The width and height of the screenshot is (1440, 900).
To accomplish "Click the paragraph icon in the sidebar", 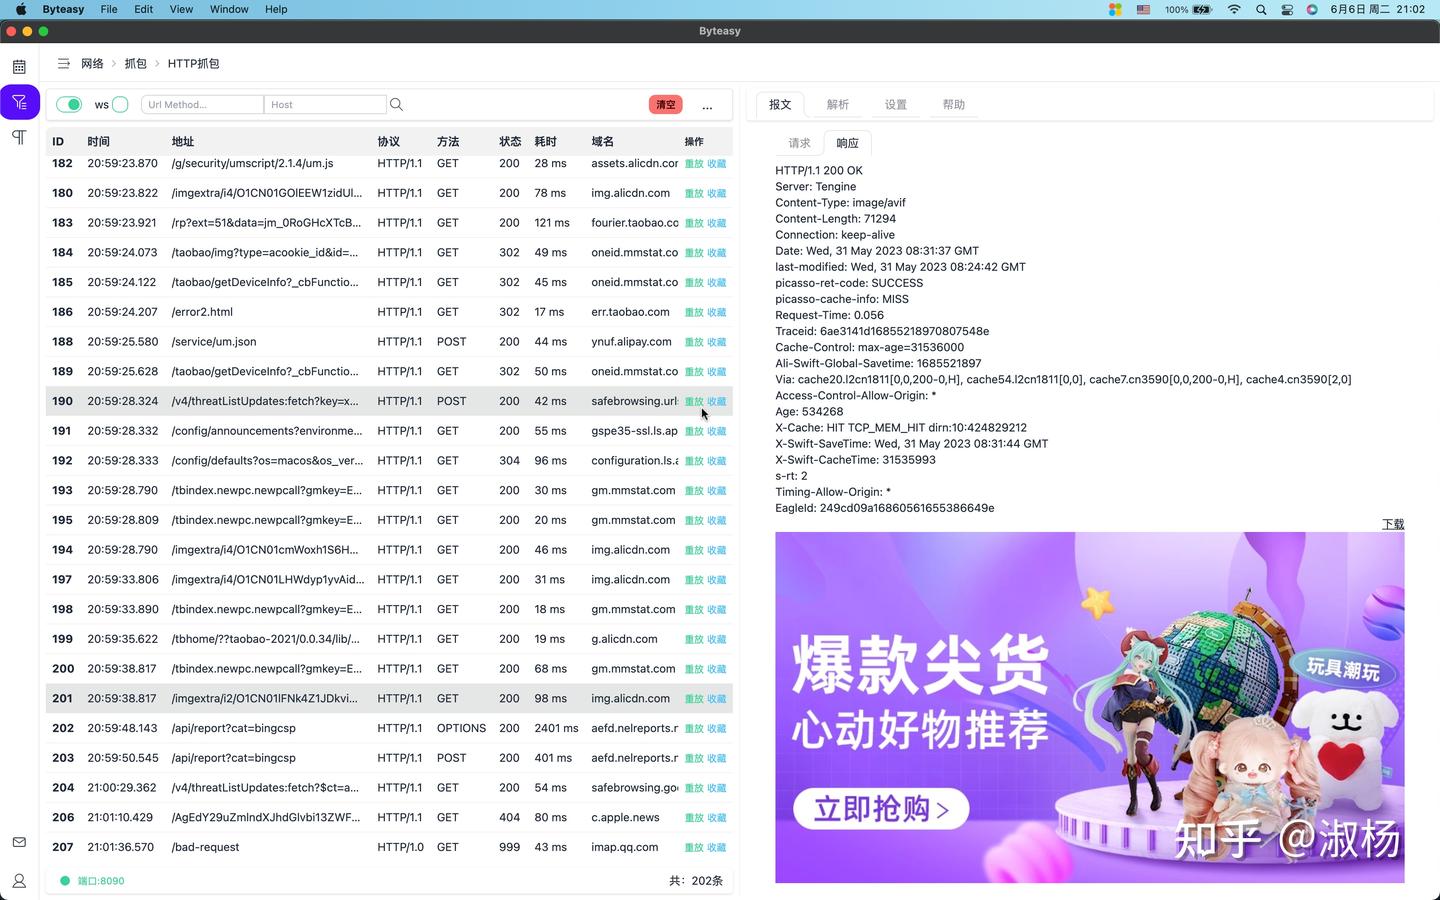I will 19,137.
